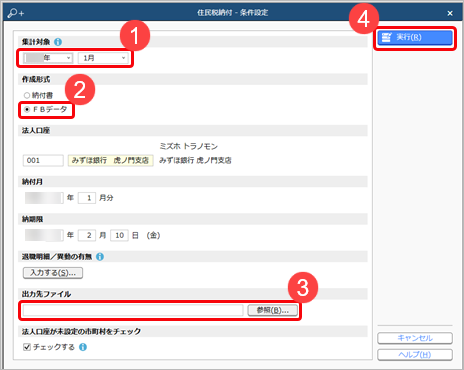464x370 pixels.
Task: Open the 1月 month dropdown
Action: pos(103,58)
